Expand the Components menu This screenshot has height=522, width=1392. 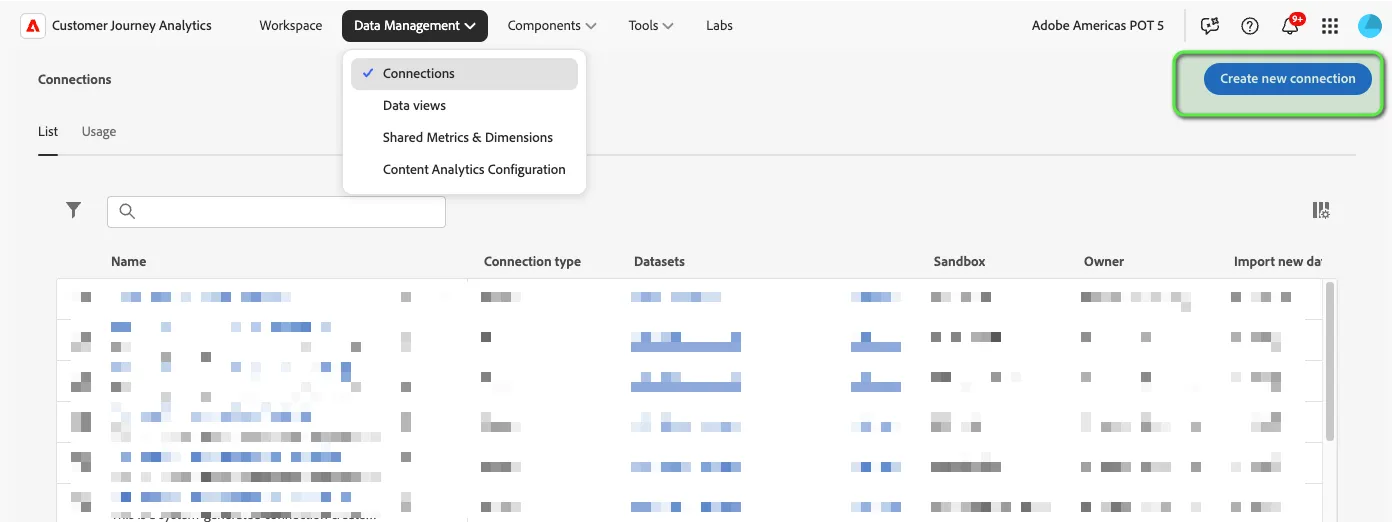pyautogui.click(x=552, y=26)
